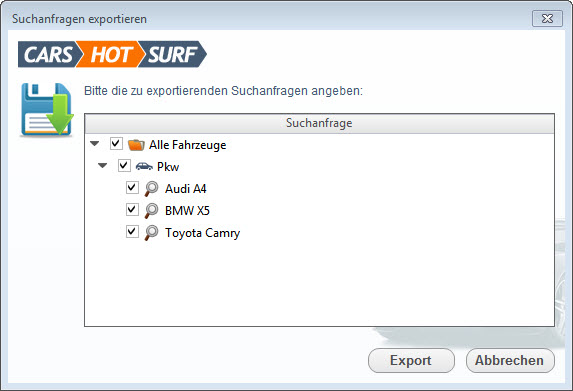Click the magnifier icon beside Audi A4
This screenshot has width=573, height=391.
pyautogui.click(x=151, y=189)
